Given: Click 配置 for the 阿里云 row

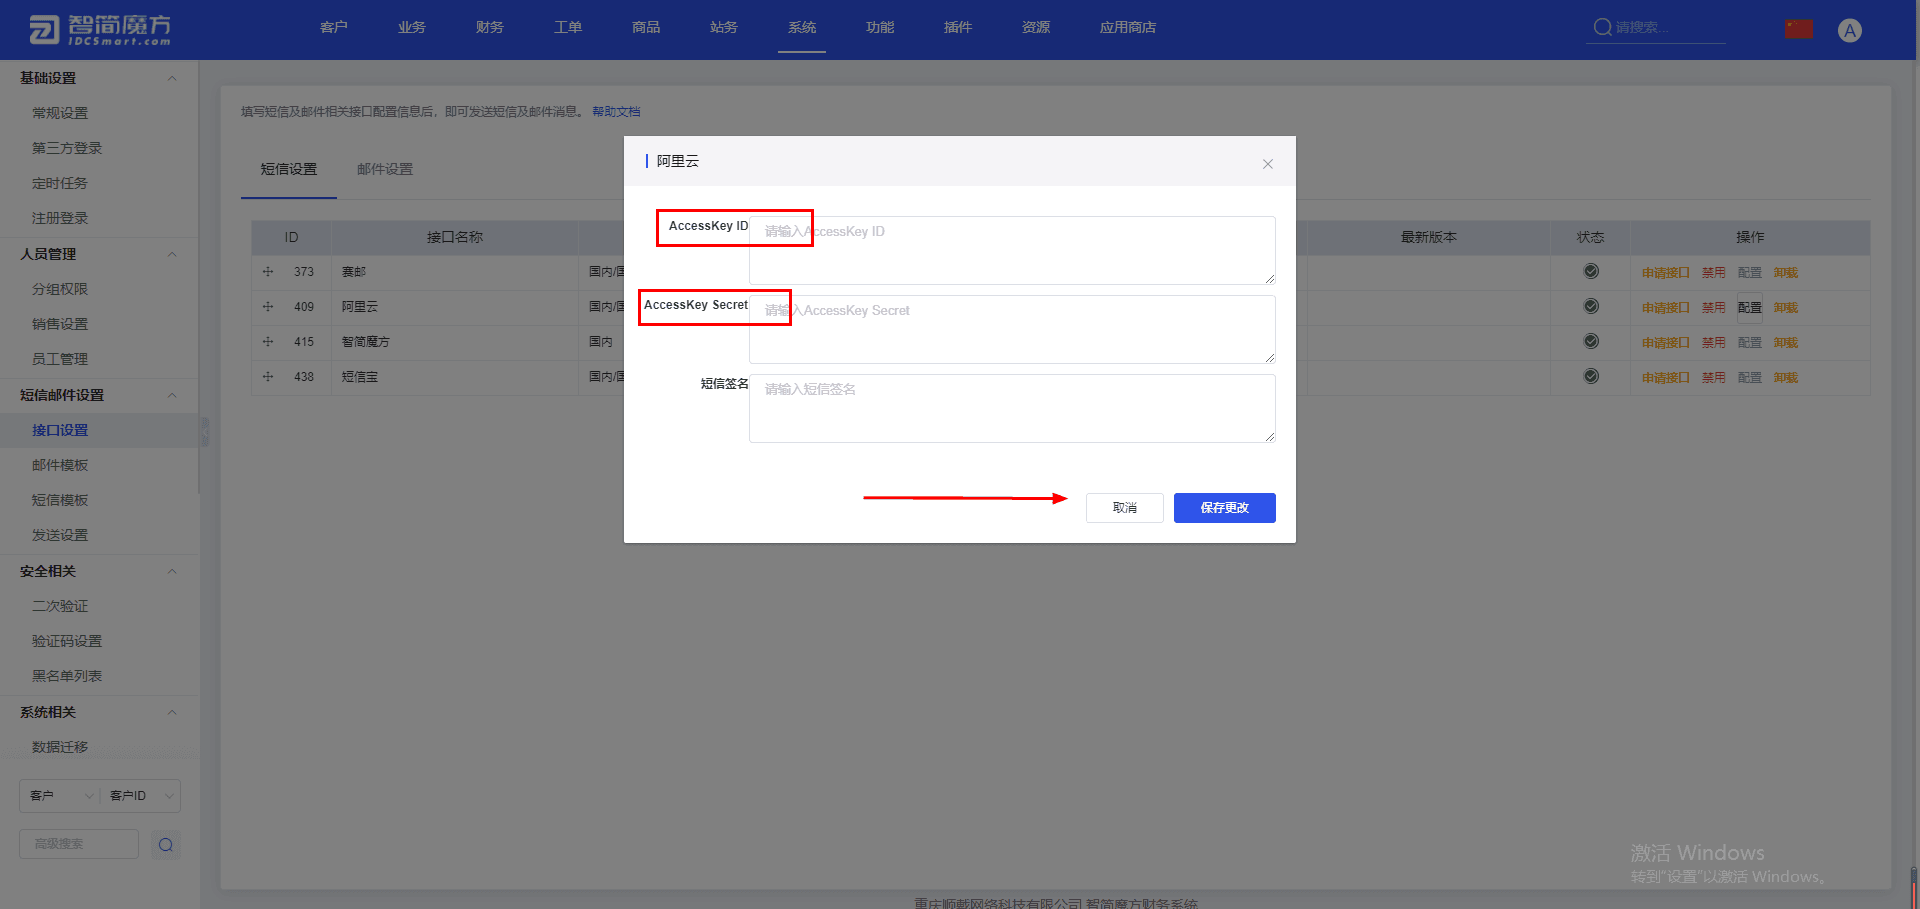Looking at the screenshot, I should (x=1750, y=308).
